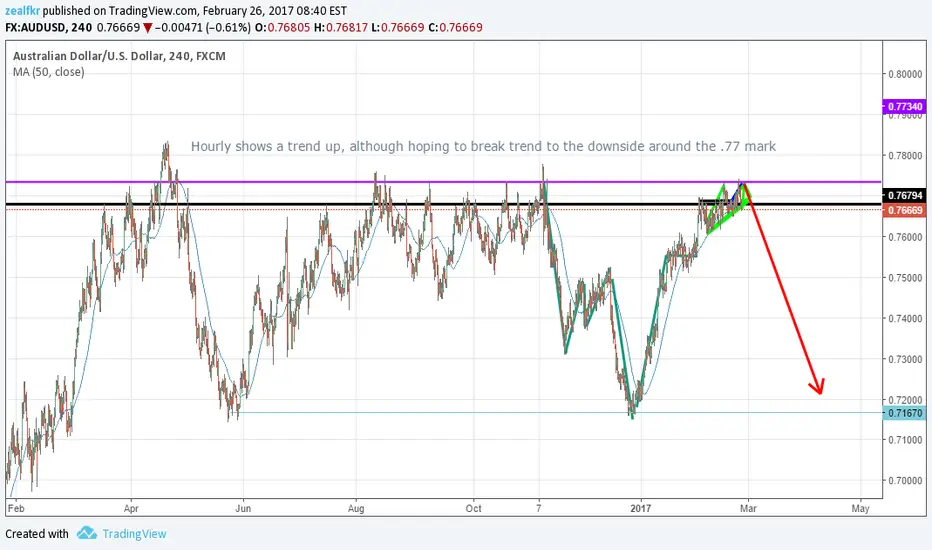
Task: Click the 0.71000 price axis value
Action: click(x=905, y=440)
